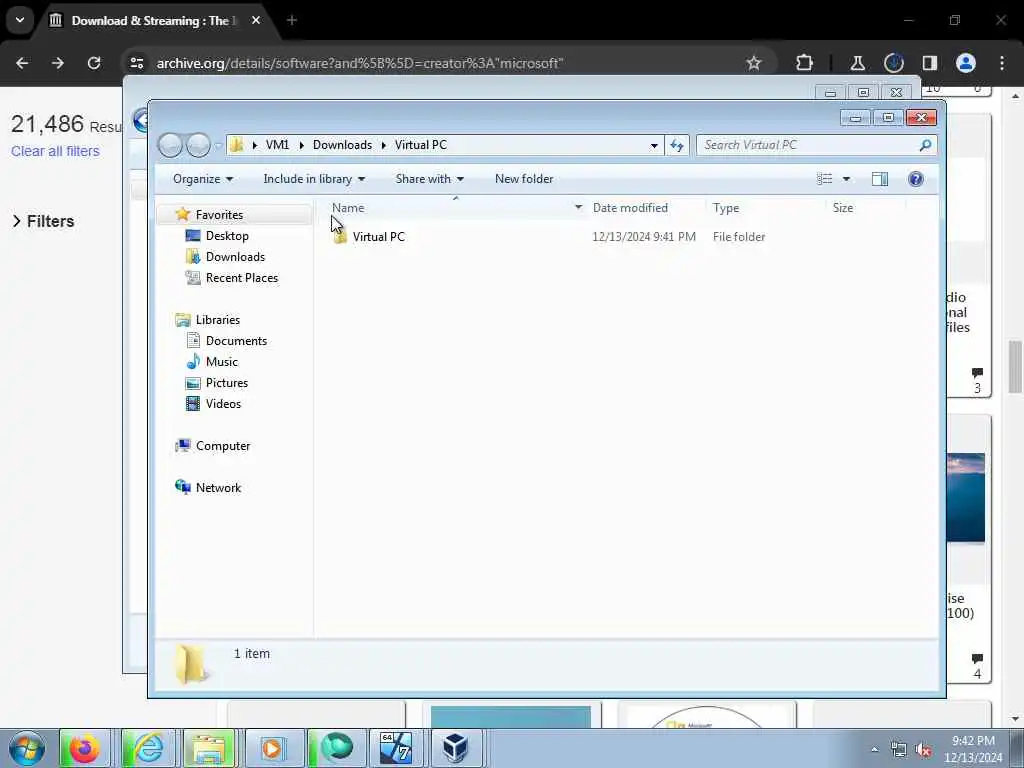The height and width of the screenshot is (768, 1024).
Task: Open the Virtual PC folder in the file list
Action: click(x=378, y=237)
